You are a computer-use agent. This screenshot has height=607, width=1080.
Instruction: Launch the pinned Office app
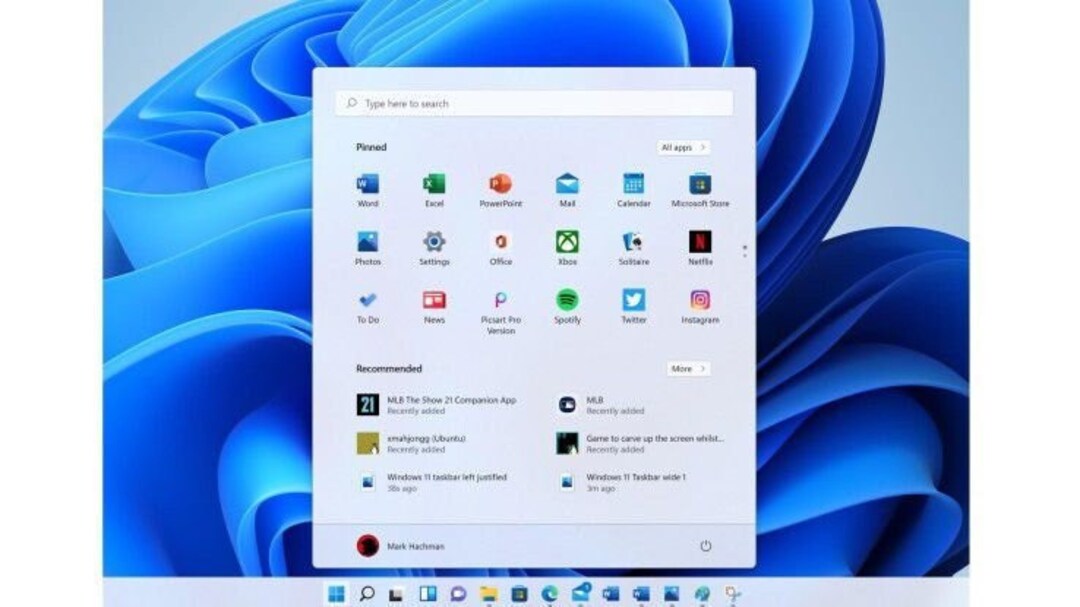tap(501, 249)
